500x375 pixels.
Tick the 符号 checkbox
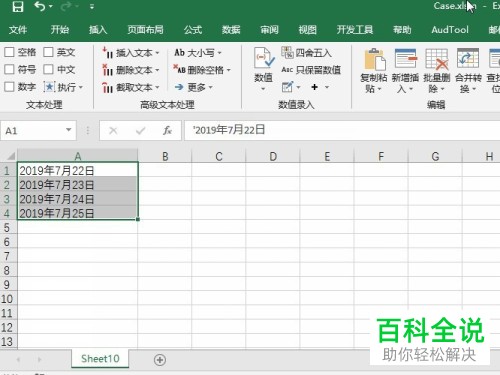point(9,69)
